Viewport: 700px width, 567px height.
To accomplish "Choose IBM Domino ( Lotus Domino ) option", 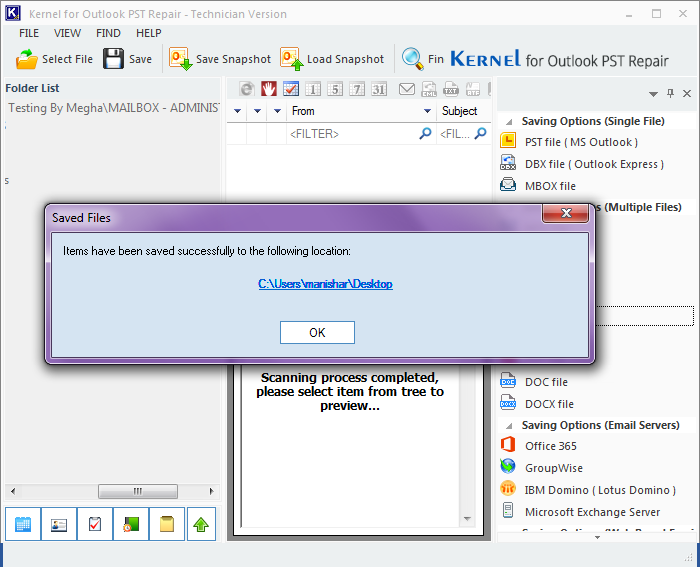I will (600, 490).
